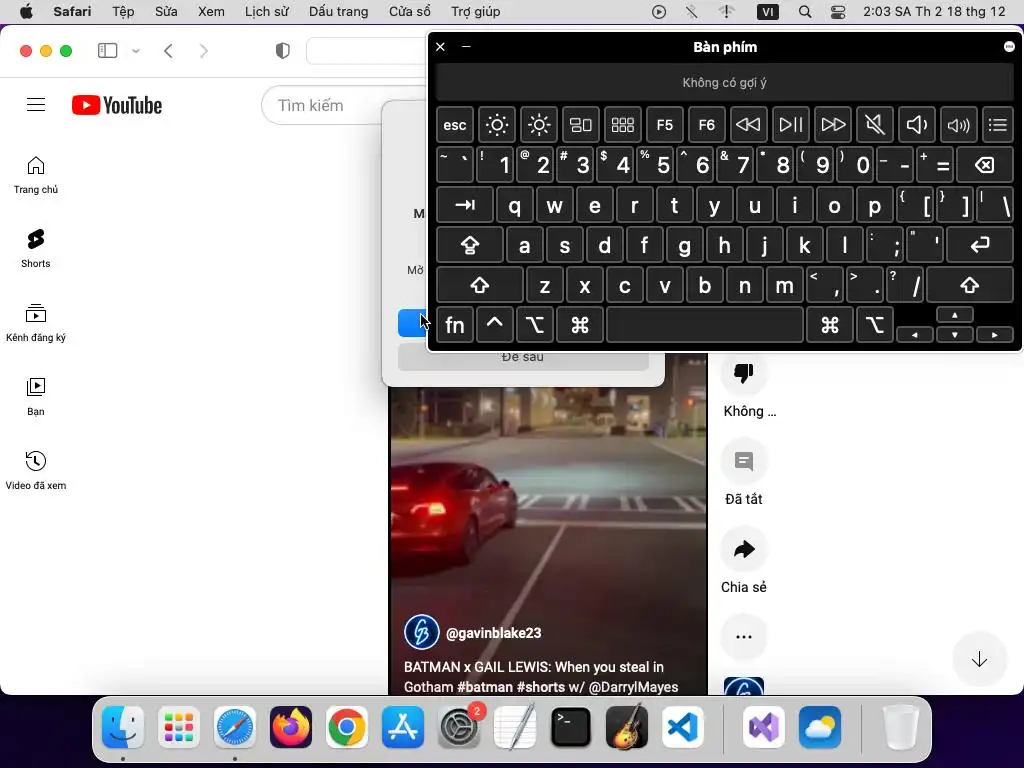The height and width of the screenshot is (768, 1024).
Task: Open the Sửa menu
Action: 166,12
